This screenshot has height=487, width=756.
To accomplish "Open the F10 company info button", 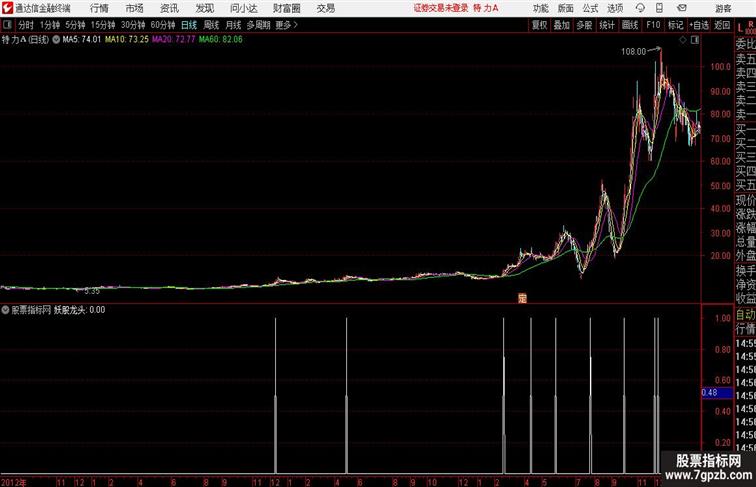I will click(653, 25).
